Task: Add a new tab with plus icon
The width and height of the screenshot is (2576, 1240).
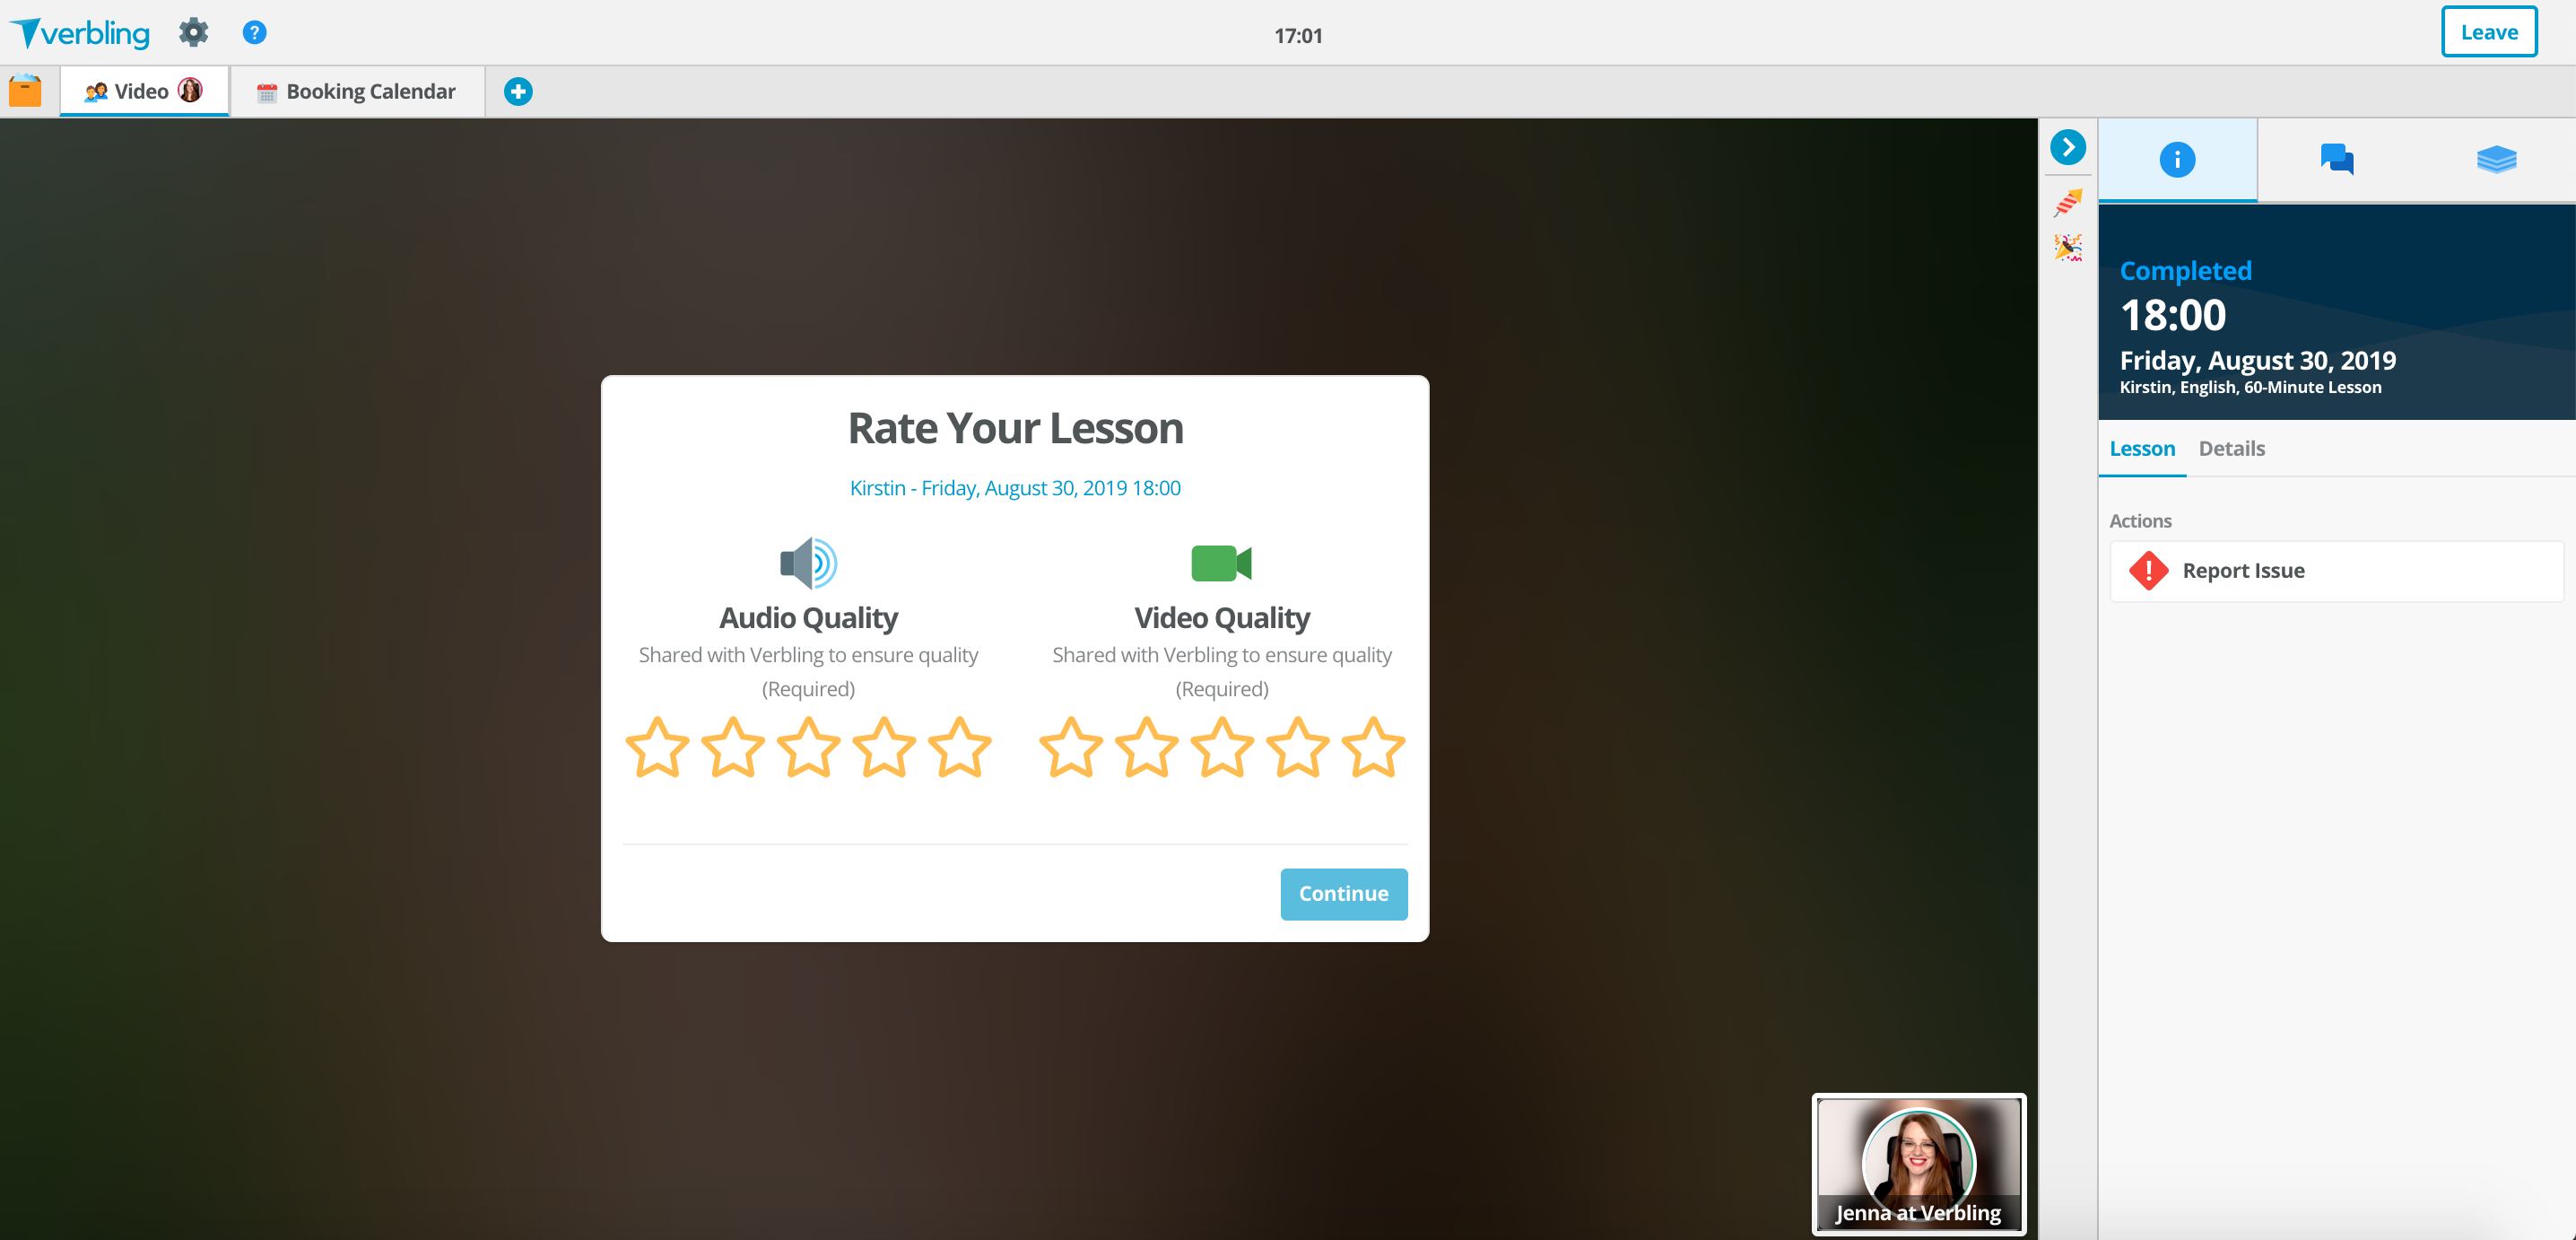Action: click(518, 92)
